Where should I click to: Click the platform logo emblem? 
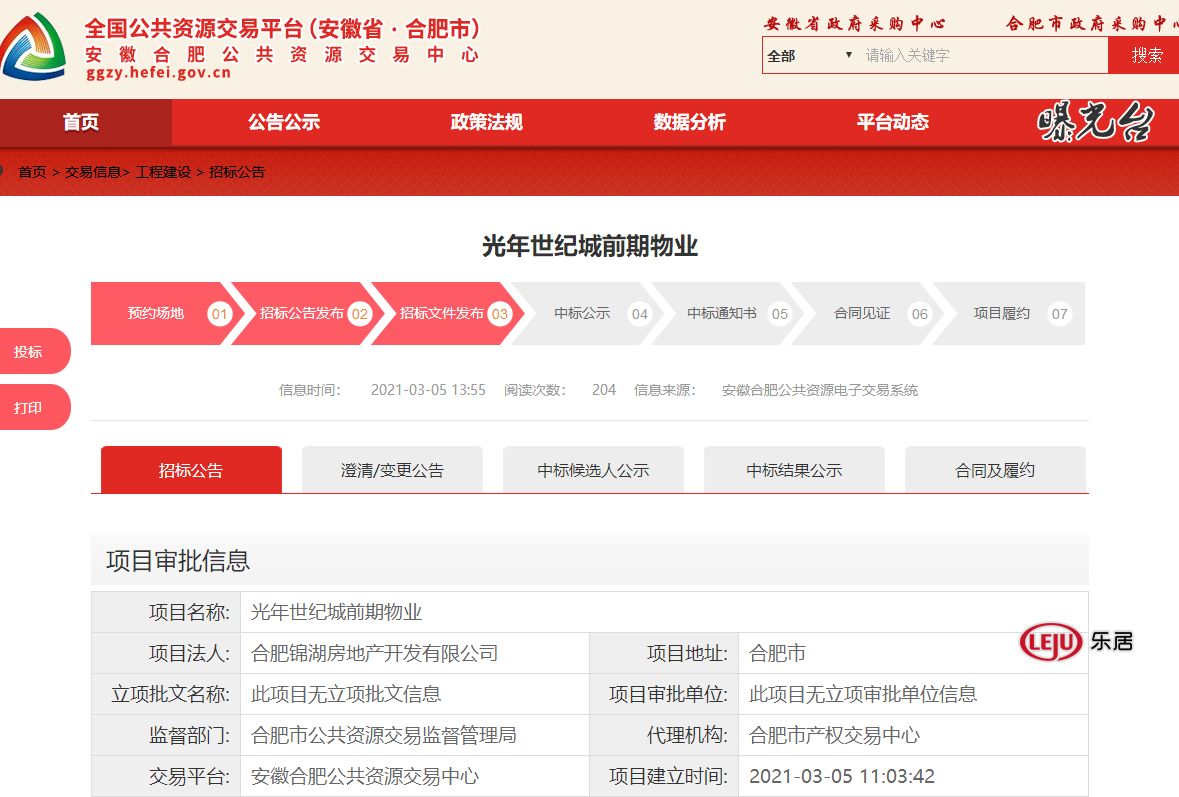[32, 47]
